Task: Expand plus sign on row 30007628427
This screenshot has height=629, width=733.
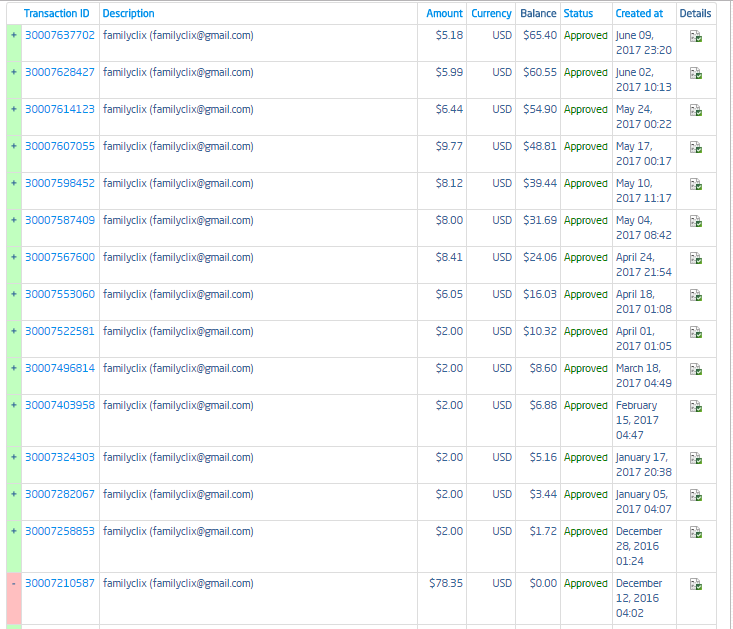Action: [x=14, y=72]
